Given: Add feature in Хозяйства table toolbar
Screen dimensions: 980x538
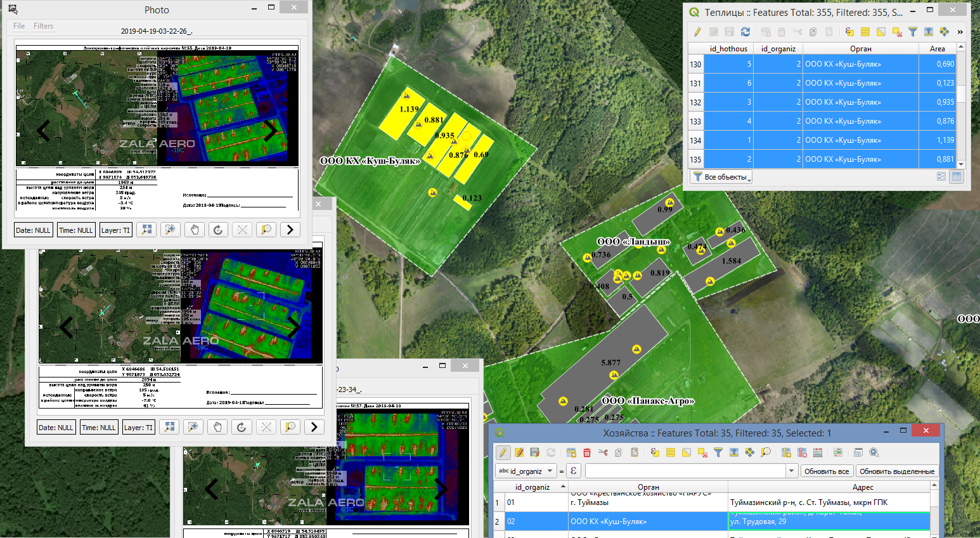Looking at the screenshot, I should point(571,452).
